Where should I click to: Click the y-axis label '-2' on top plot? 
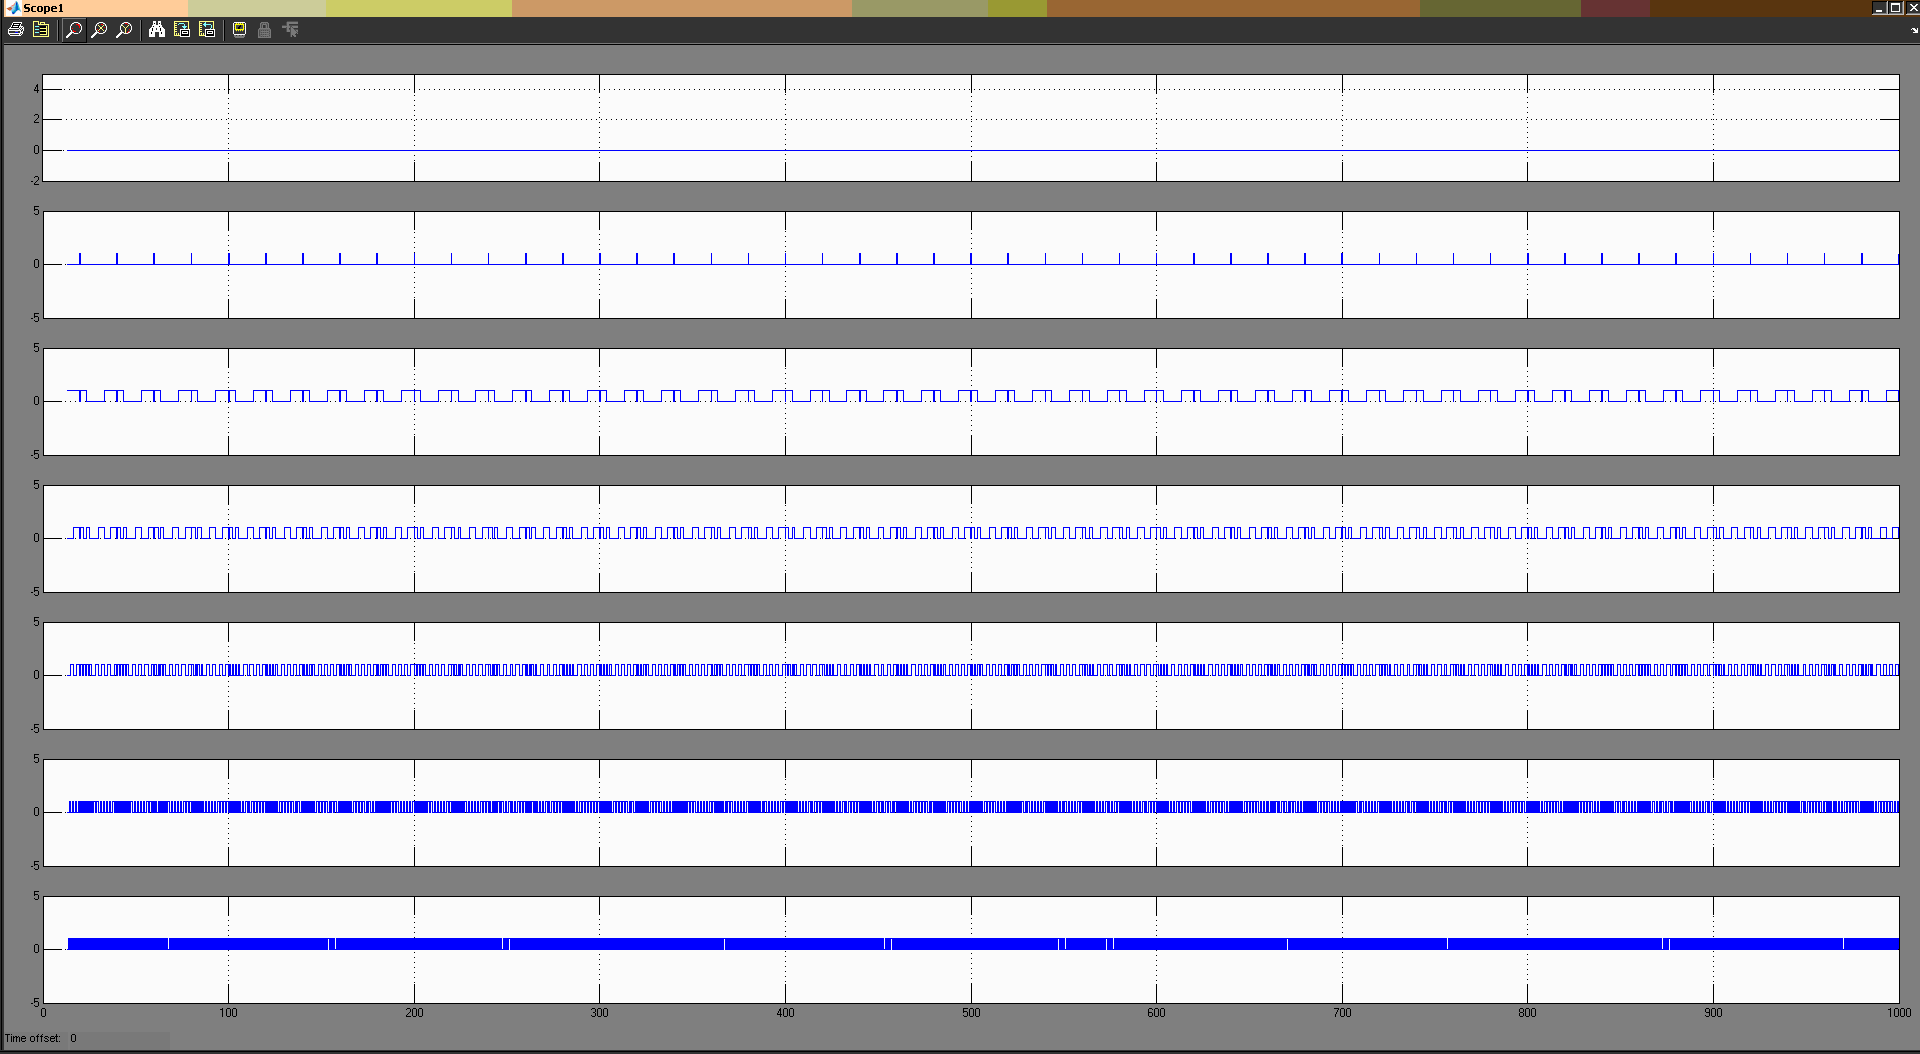(x=35, y=181)
